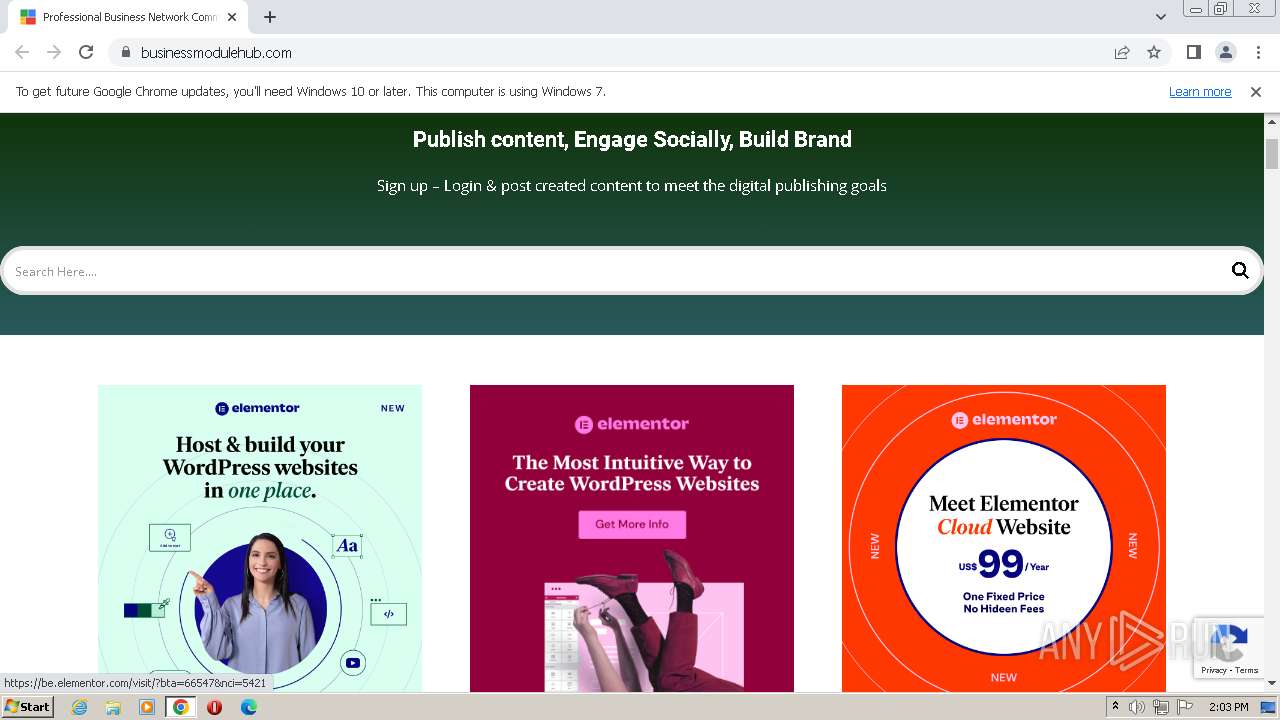This screenshot has width=1280, height=720.
Task: Open the Chrome three-dot menu
Action: click(1258, 52)
